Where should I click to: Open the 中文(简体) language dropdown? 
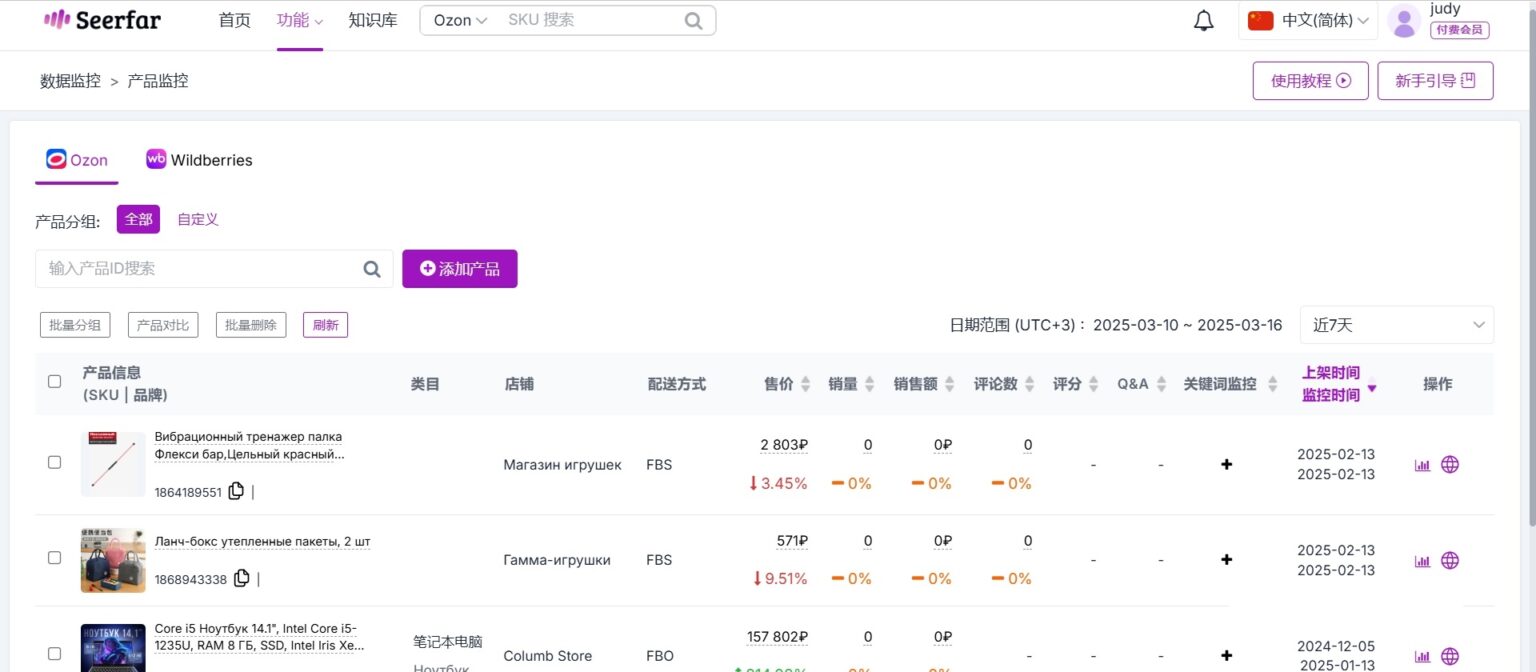[x=1308, y=19]
